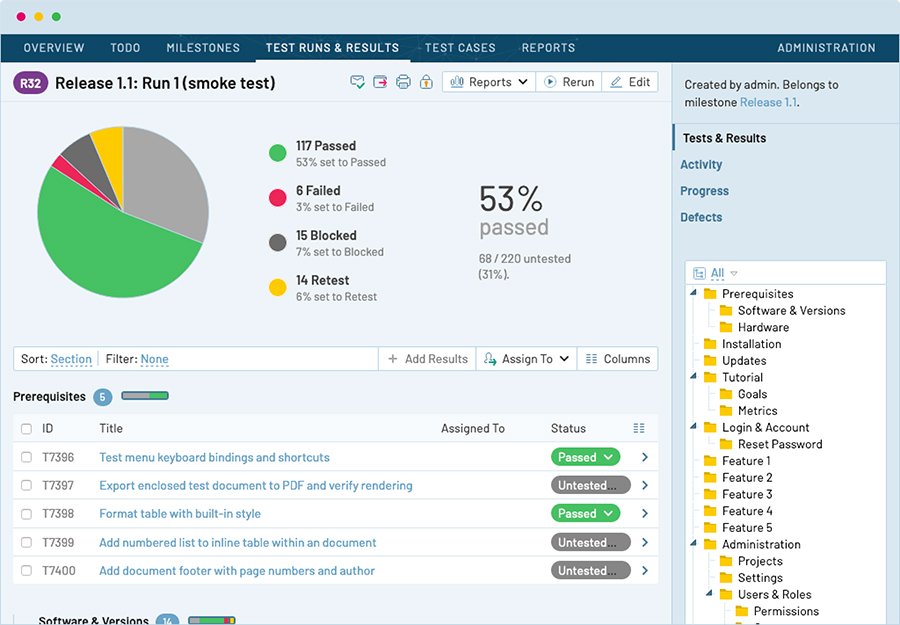The width and height of the screenshot is (900, 625).
Task: Click the Rerun button
Action: click(x=569, y=82)
